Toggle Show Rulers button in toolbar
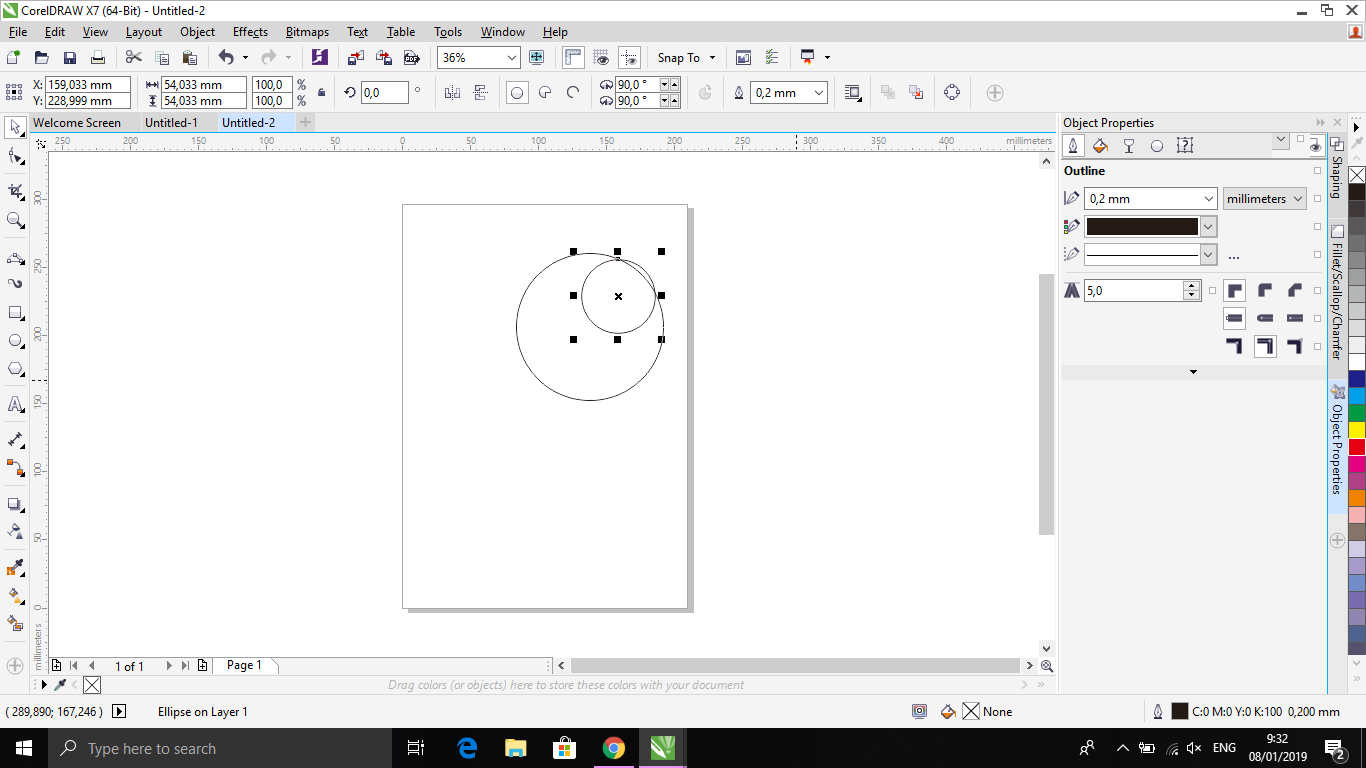The width and height of the screenshot is (1366, 768). [x=573, y=58]
